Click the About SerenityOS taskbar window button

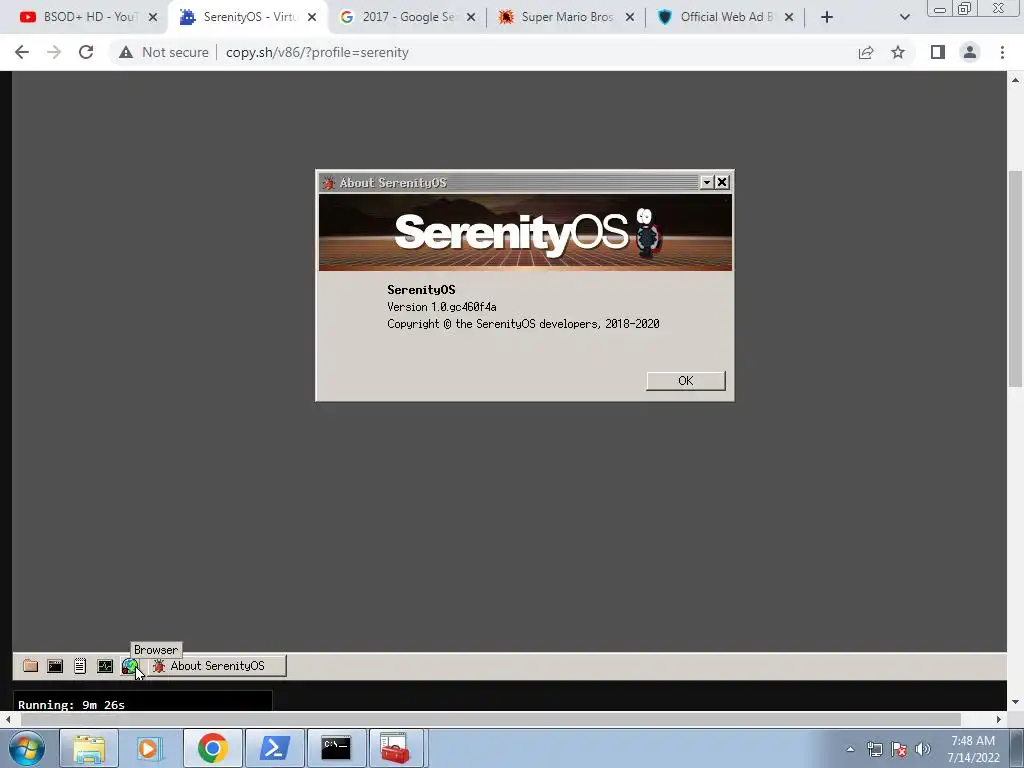(x=217, y=666)
